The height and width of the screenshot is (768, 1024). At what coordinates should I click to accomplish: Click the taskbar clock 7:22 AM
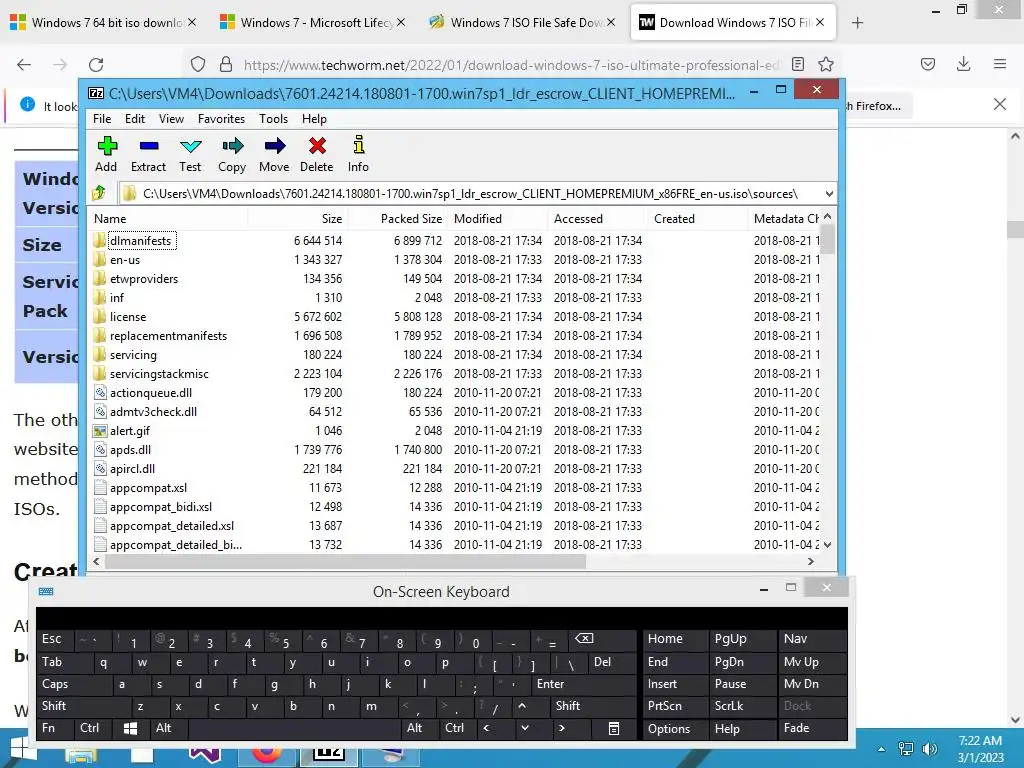[980, 749]
